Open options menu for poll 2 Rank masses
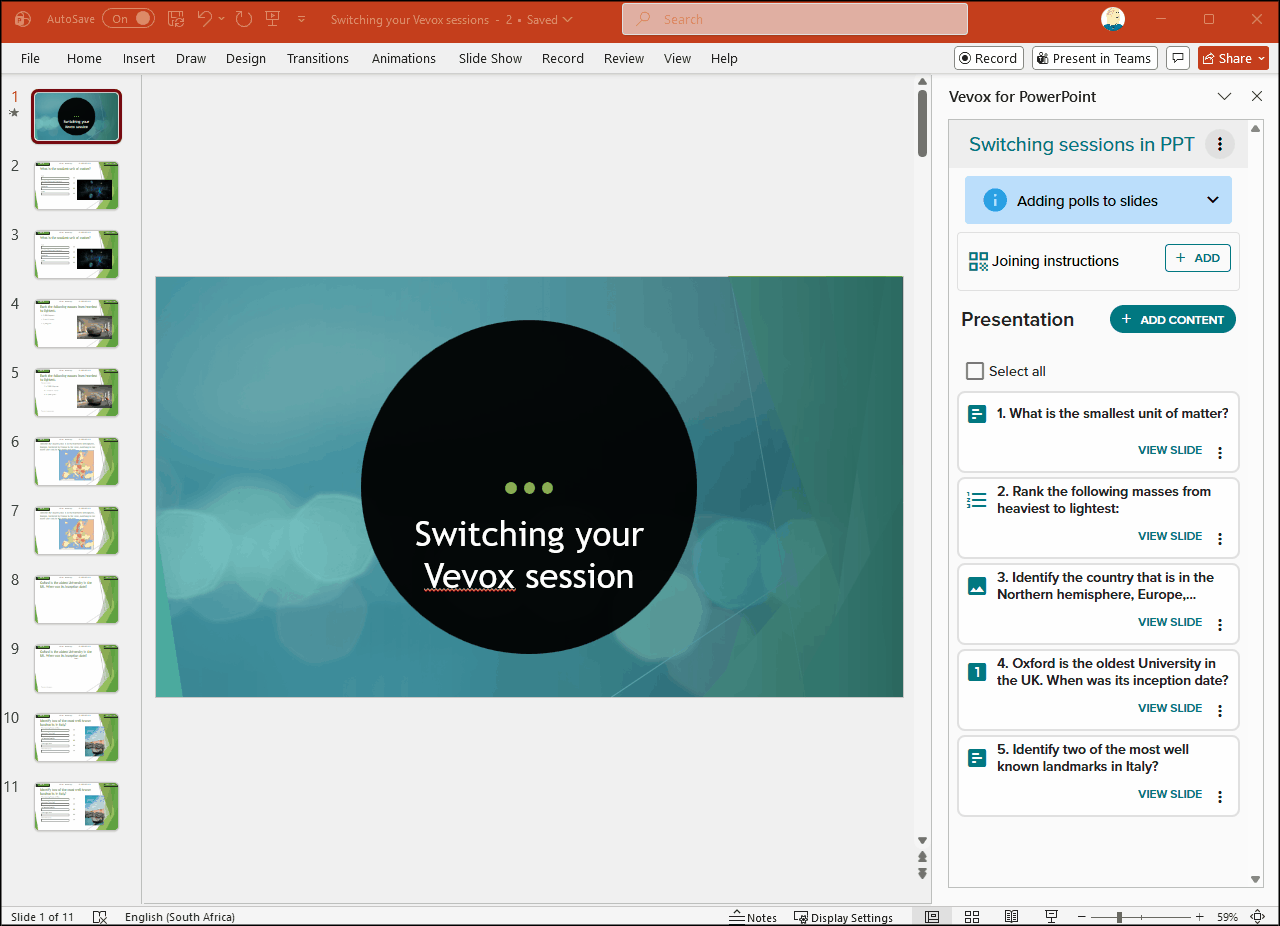1280x926 pixels. tap(1220, 539)
